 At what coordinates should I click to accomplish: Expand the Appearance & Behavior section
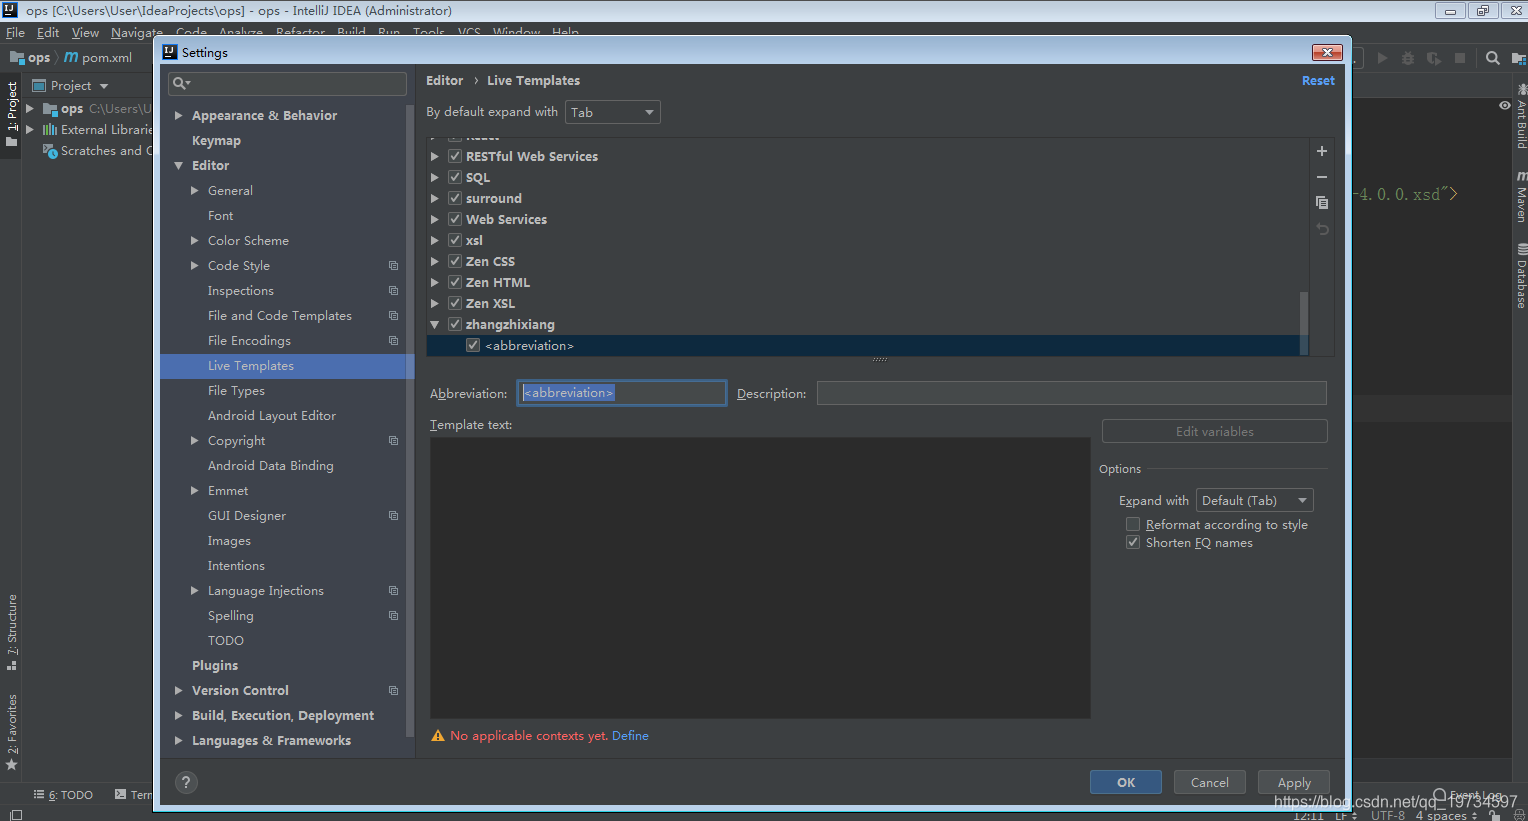[x=178, y=116]
